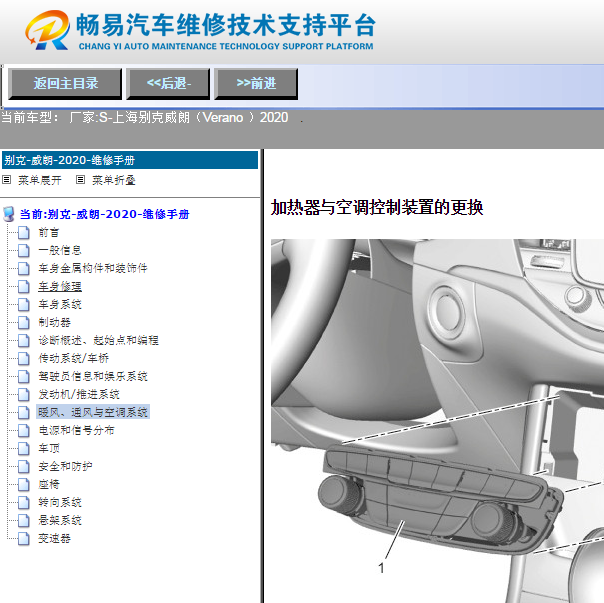Open the 车身修理 link

(60, 286)
